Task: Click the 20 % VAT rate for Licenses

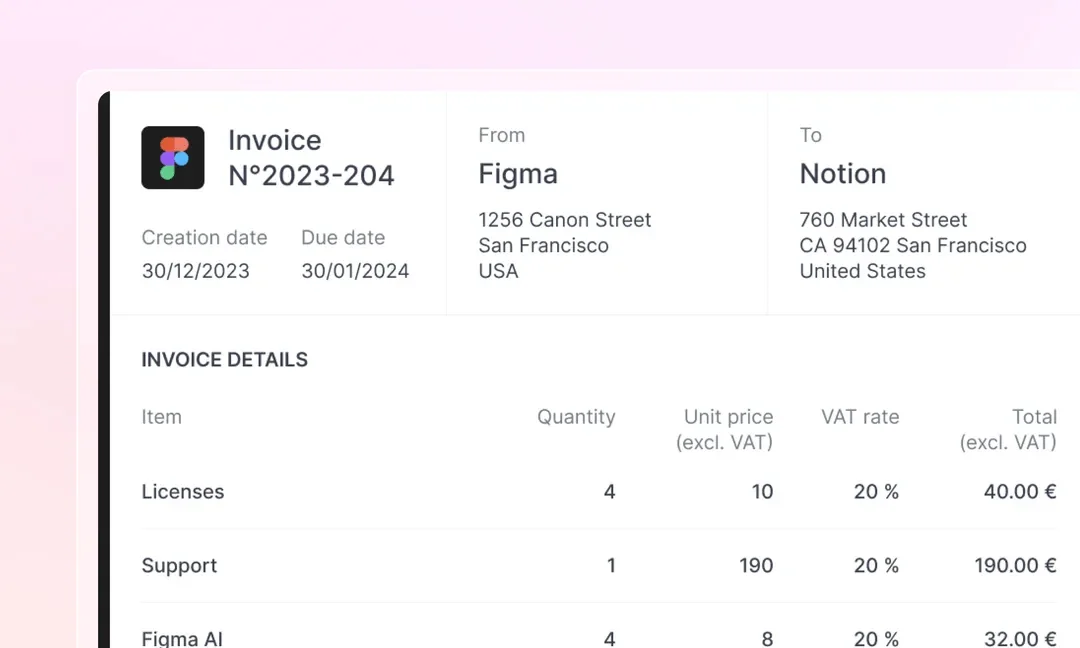Action: [876, 492]
